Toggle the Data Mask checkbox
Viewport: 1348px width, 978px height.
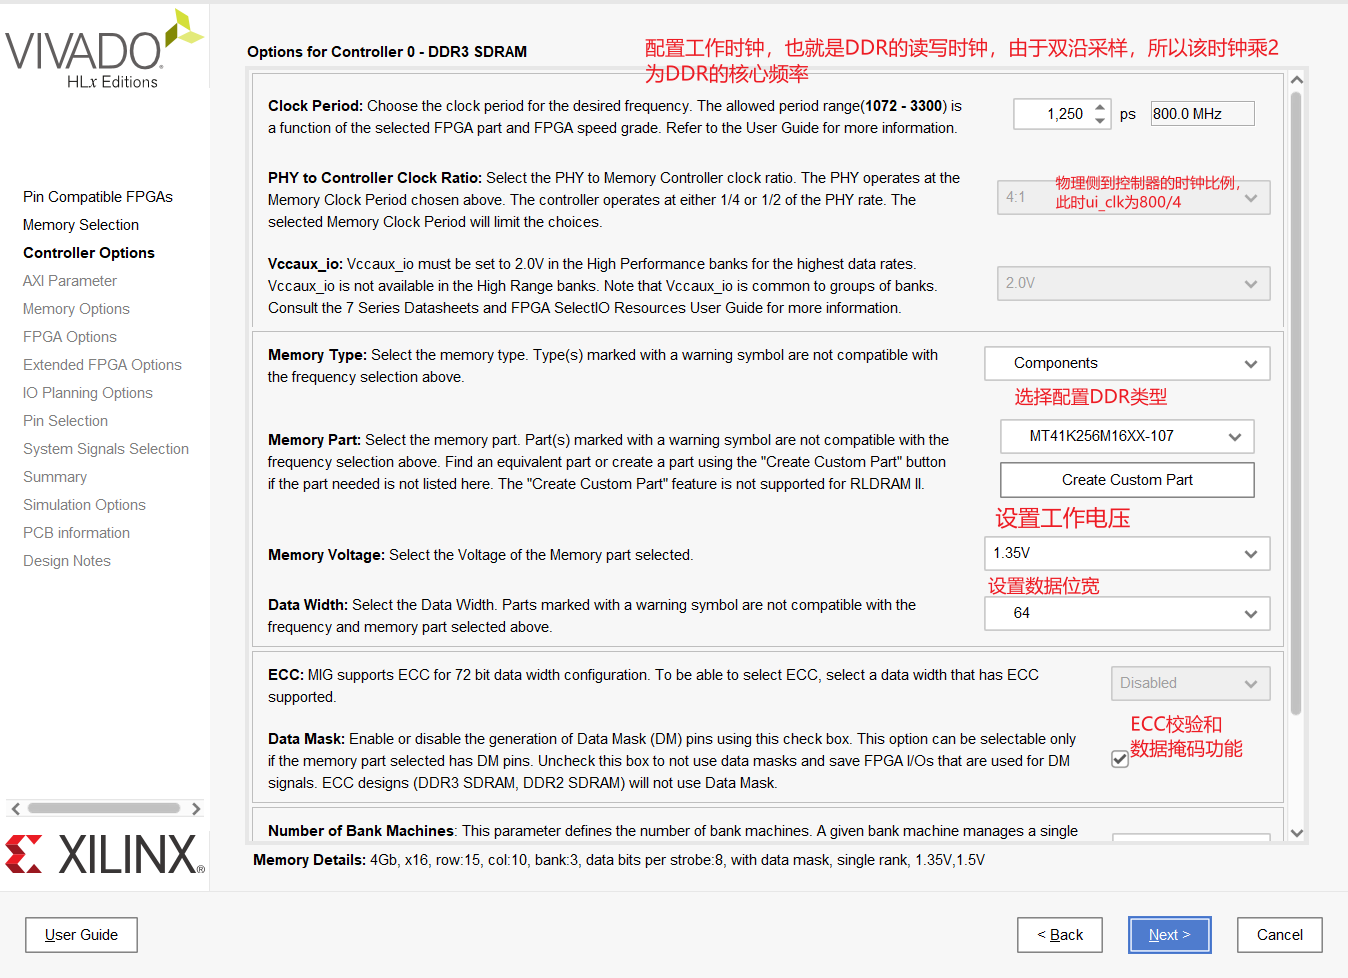[1120, 759]
